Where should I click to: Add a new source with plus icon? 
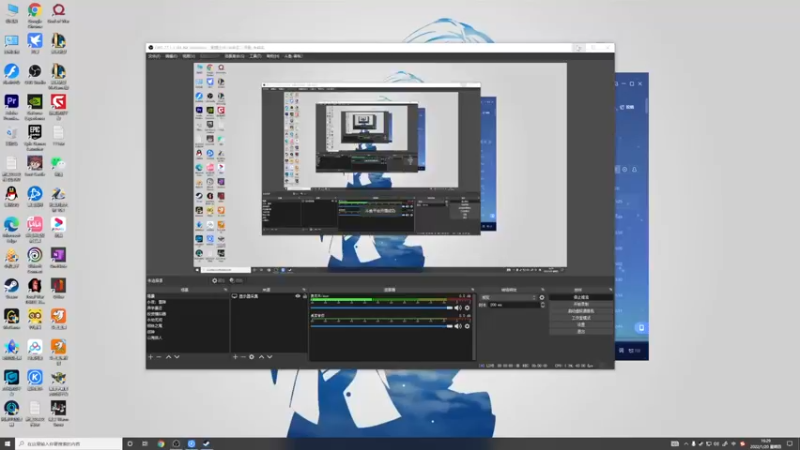point(235,357)
